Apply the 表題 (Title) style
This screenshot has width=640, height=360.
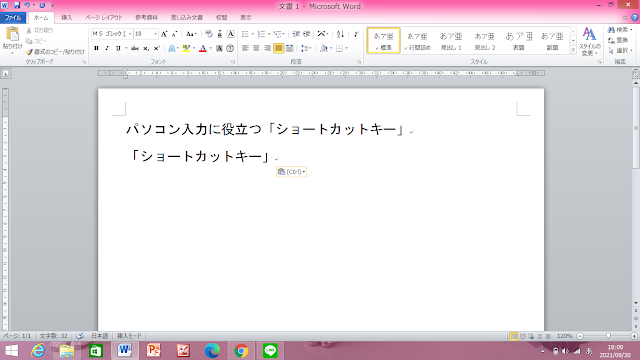(518, 40)
